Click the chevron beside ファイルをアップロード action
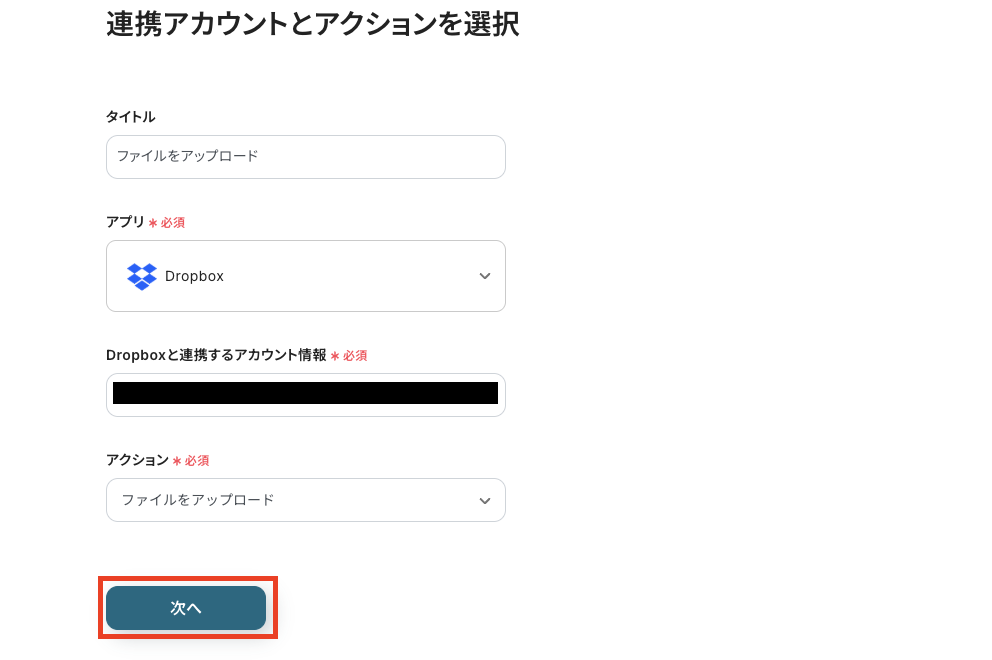Image resolution: width=992 pixels, height=660 pixels. click(485, 500)
